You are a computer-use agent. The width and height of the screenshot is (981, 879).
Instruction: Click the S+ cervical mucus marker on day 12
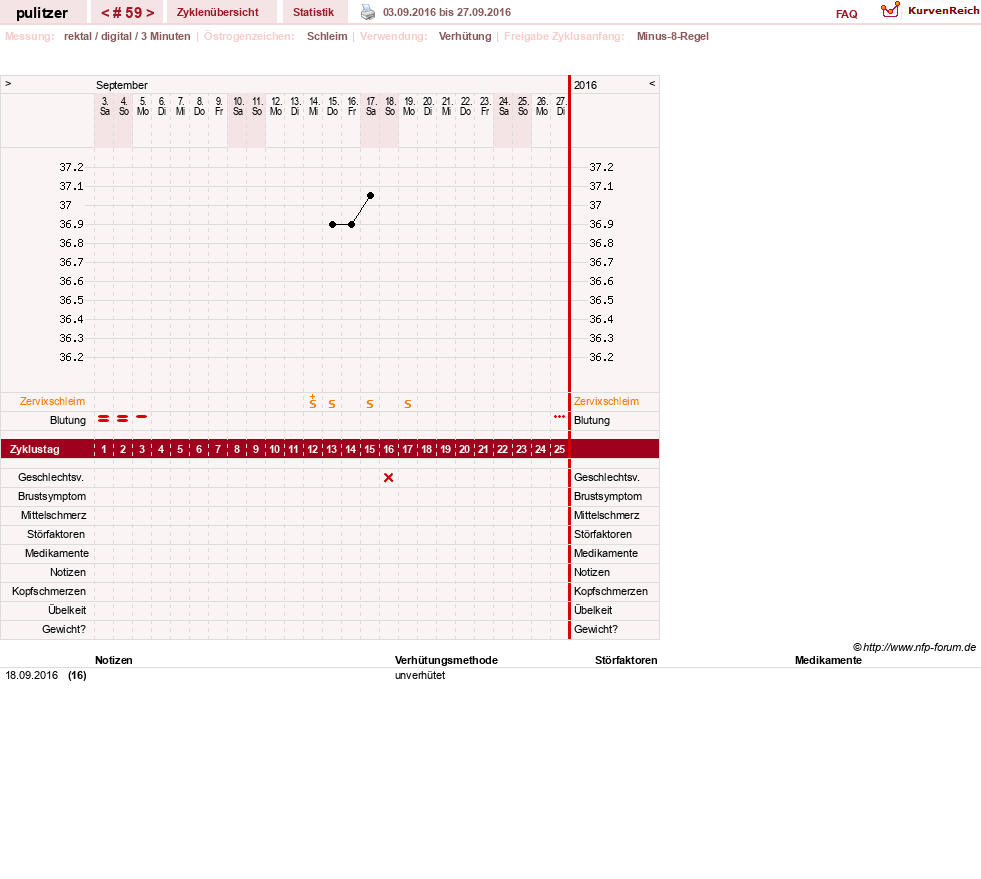(313, 402)
